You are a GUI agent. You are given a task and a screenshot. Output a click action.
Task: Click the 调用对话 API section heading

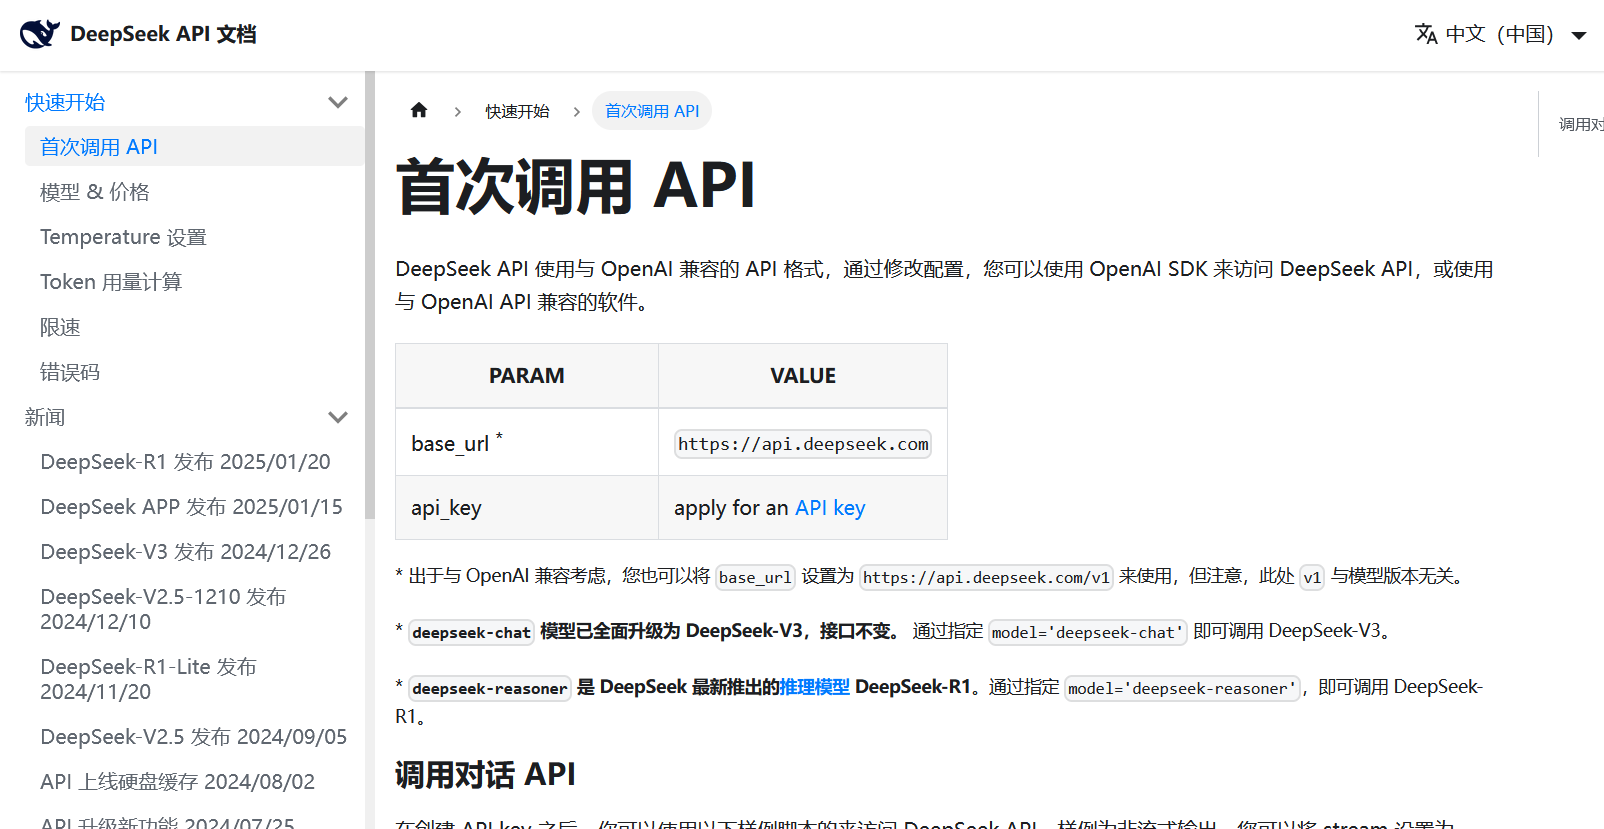485,774
